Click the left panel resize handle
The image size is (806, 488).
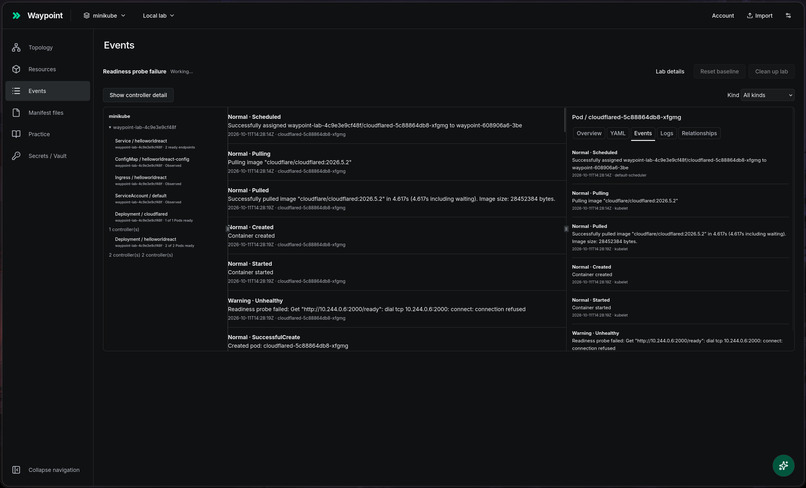pos(227,229)
